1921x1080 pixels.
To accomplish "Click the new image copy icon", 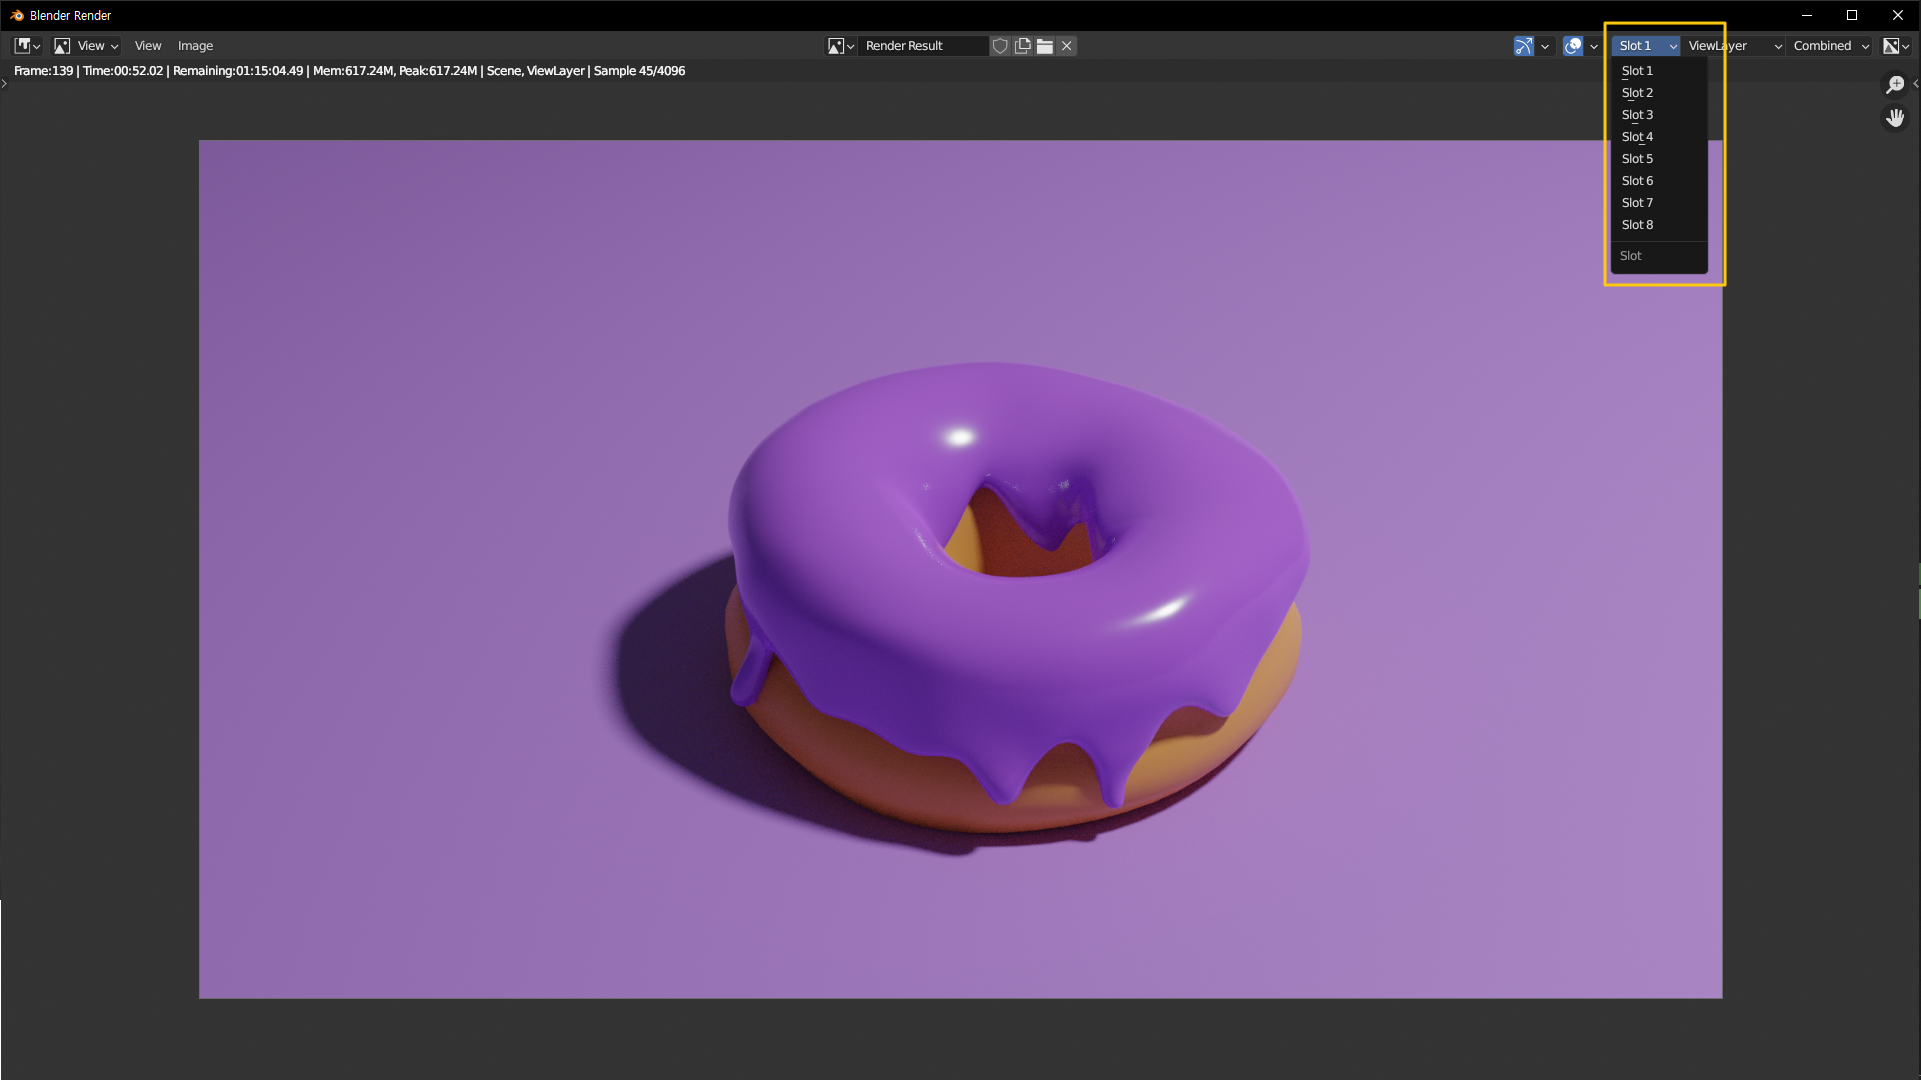I will click(x=1022, y=46).
